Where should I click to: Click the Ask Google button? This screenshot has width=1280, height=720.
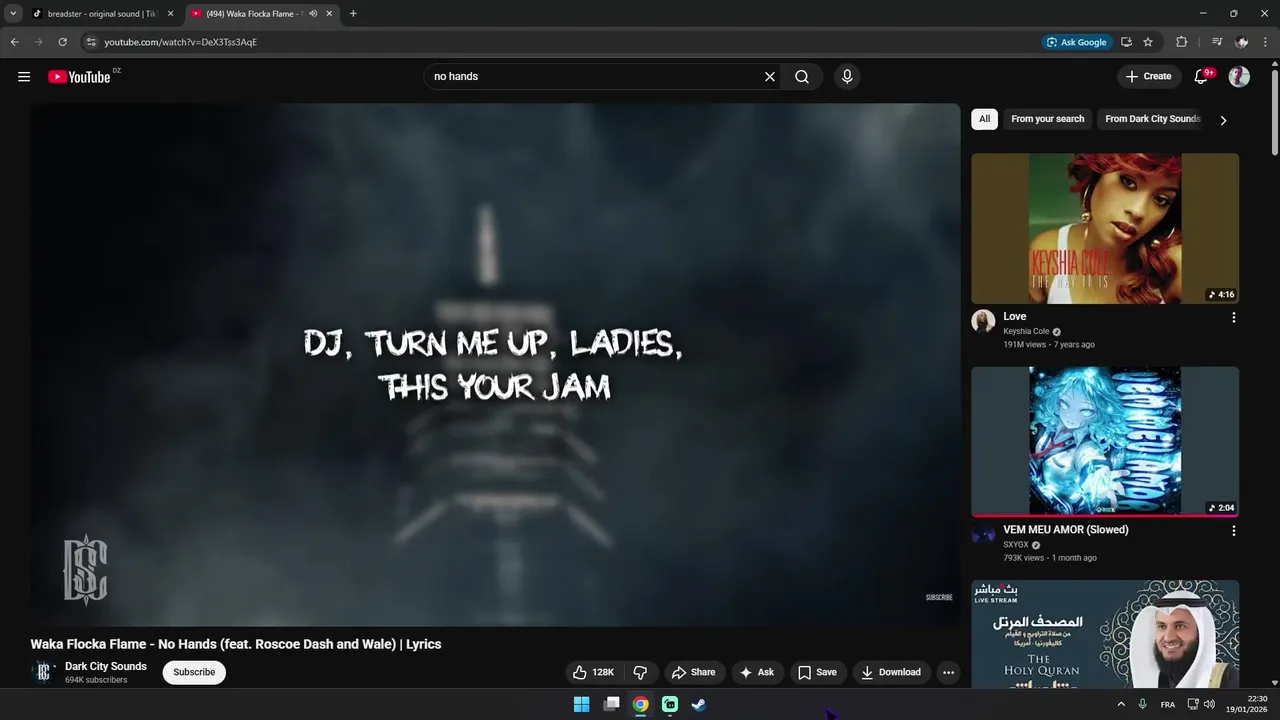pyautogui.click(x=1076, y=42)
